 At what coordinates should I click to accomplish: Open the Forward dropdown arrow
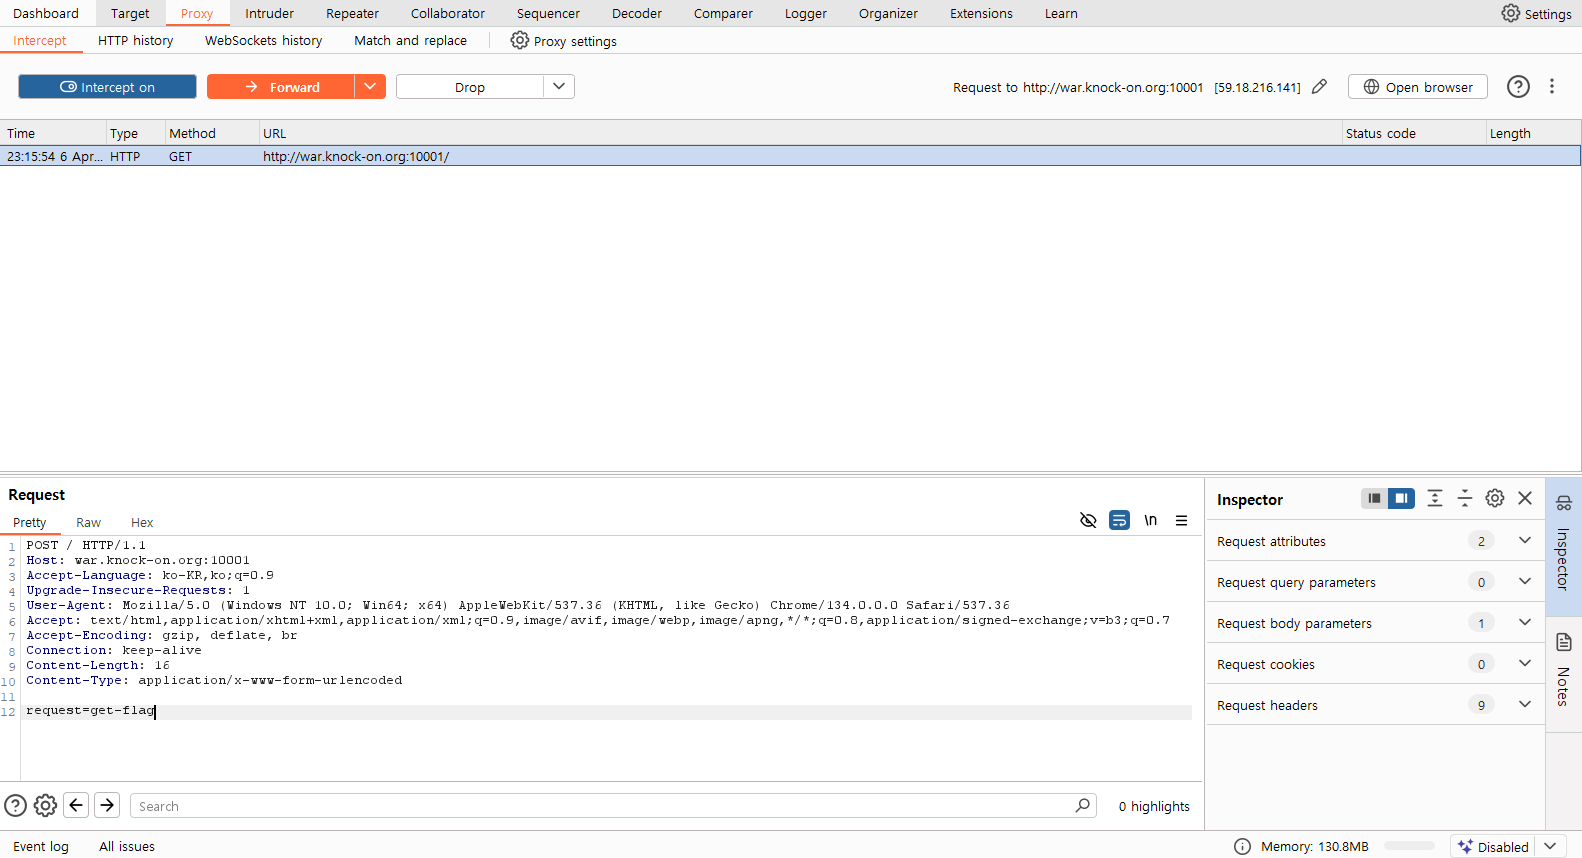pos(370,87)
